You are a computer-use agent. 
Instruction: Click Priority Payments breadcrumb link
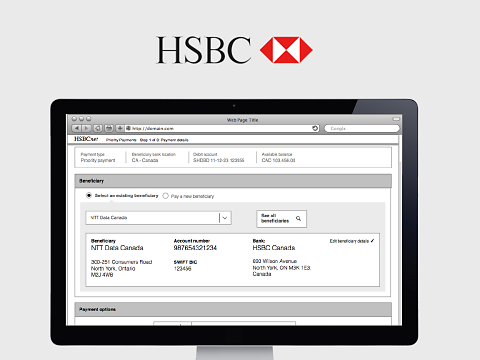click(121, 140)
